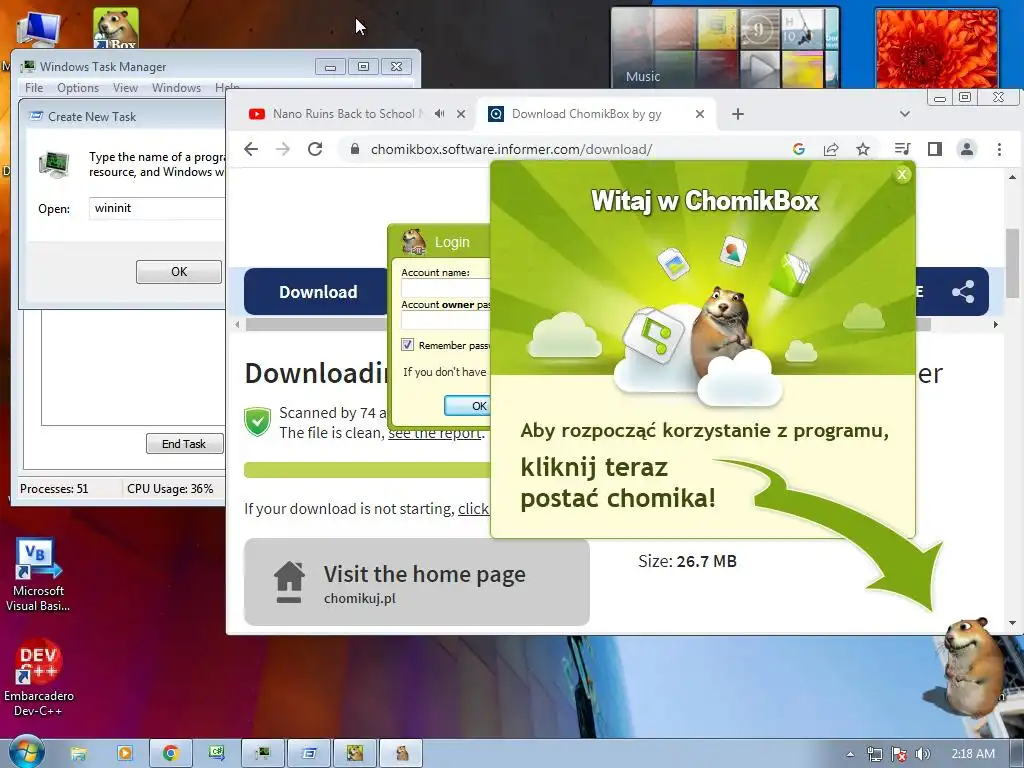The image size is (1024, 768).
Task: Open Windows Explorer from the taskbar
Action: (78, 754)
